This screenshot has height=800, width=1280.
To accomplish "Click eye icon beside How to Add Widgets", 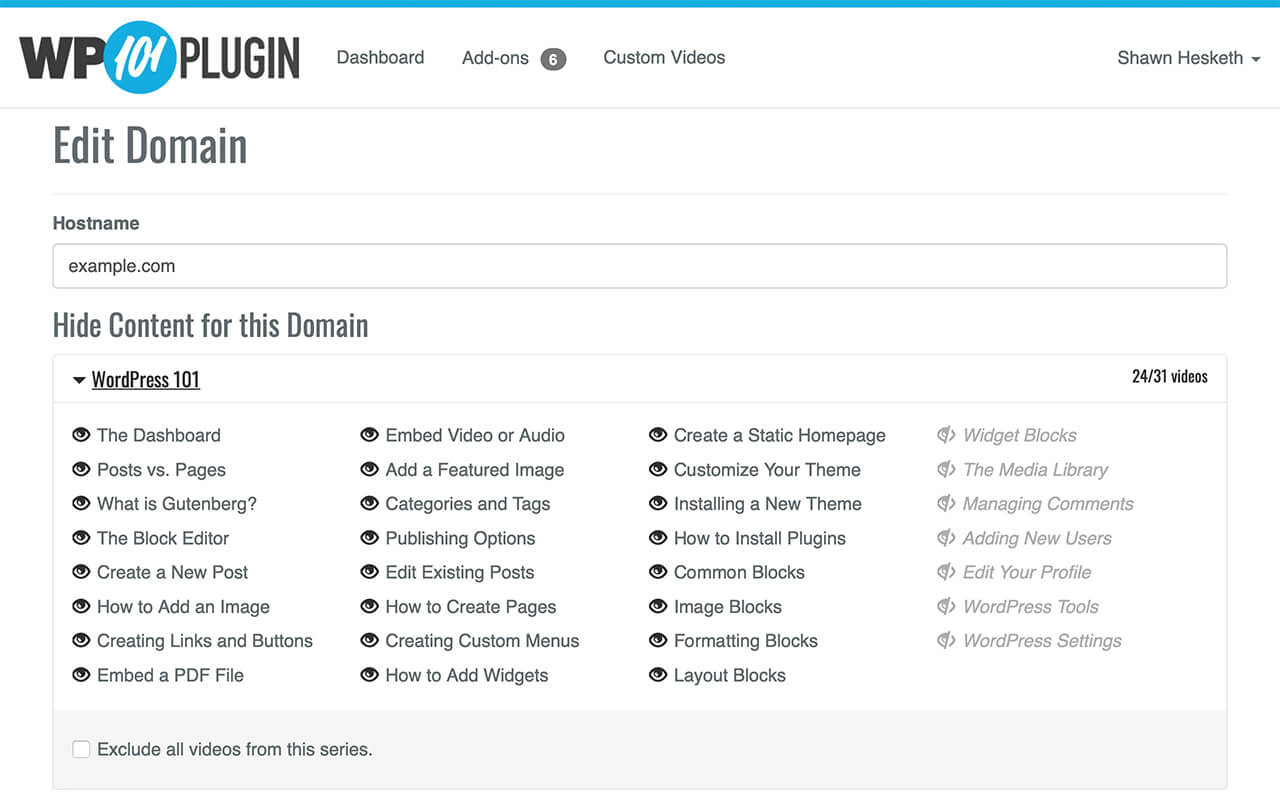I will click(x=370, y=675).
